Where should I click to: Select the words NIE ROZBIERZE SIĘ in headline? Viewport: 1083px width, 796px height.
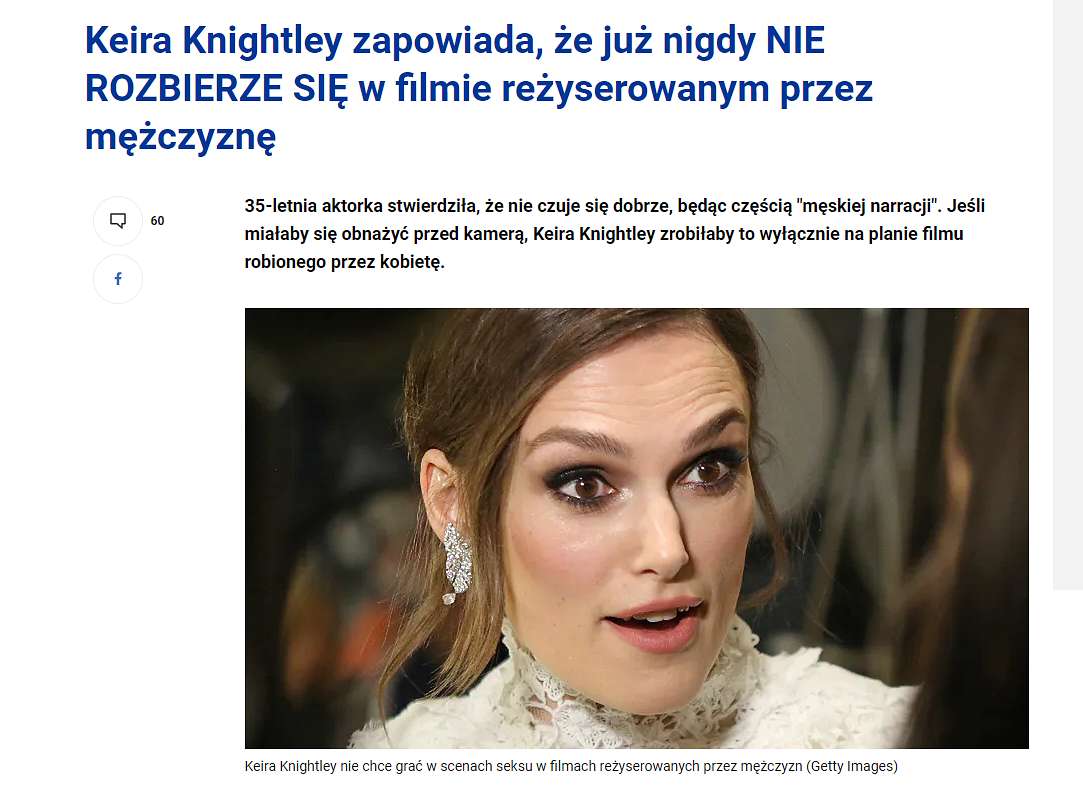[x=455, y=65]
